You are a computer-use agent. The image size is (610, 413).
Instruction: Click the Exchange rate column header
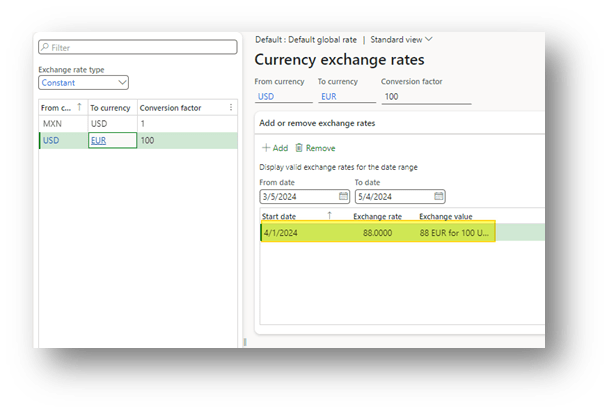376,215
